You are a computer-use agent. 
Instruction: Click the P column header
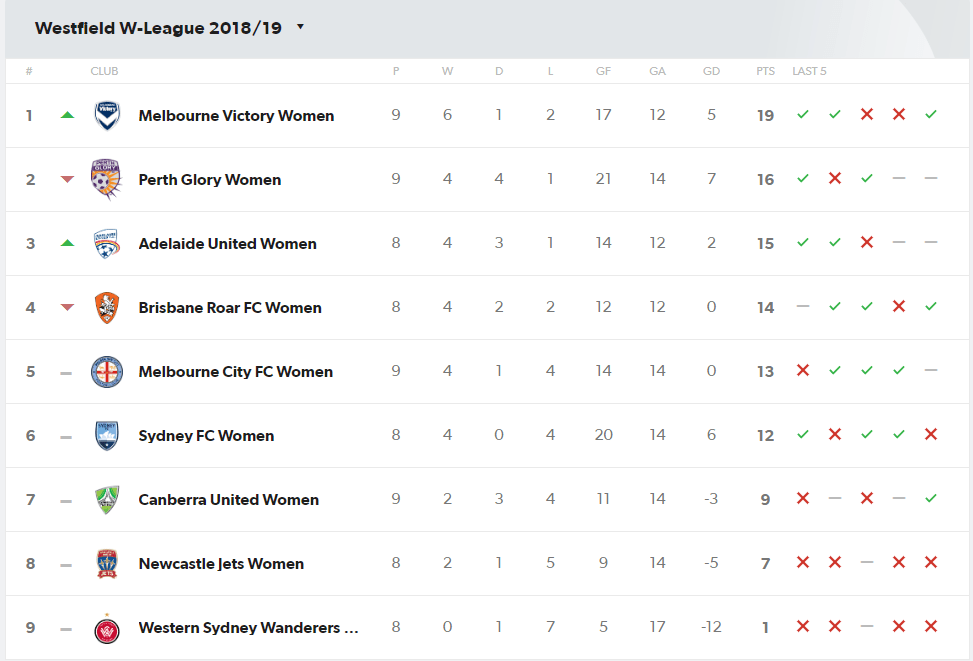[x=396, y=71]
